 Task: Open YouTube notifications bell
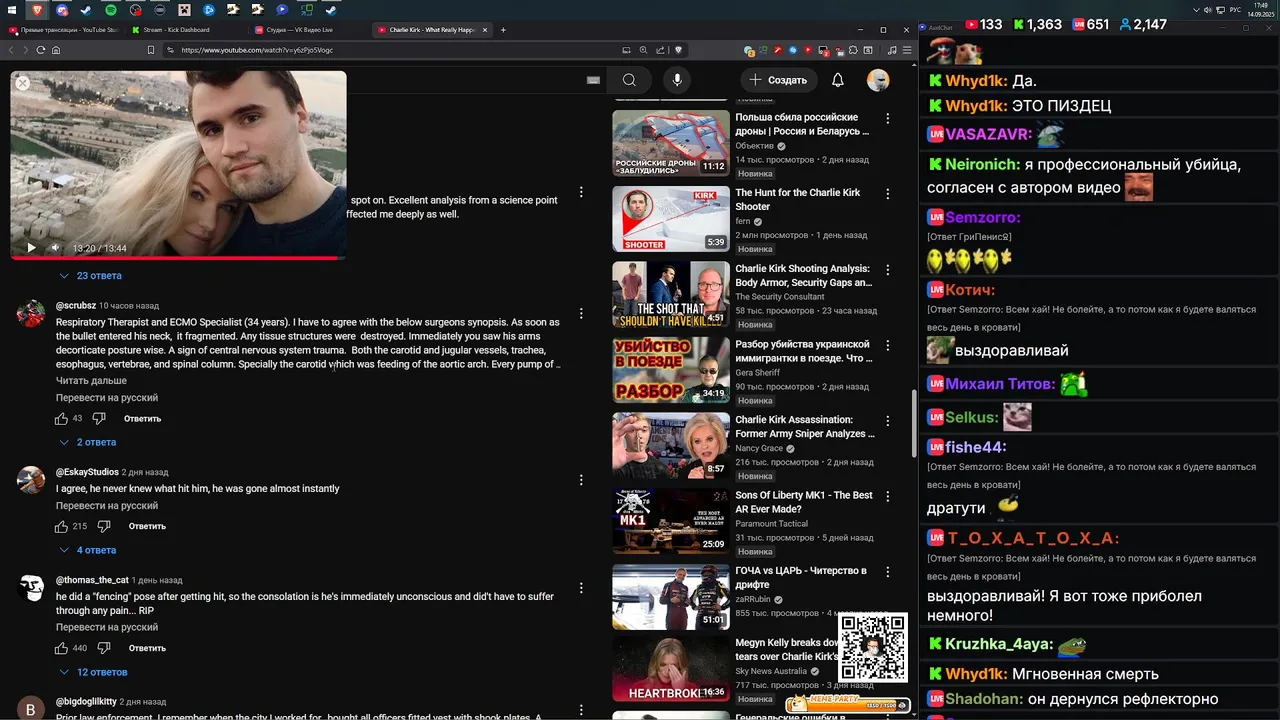point(838,80)
